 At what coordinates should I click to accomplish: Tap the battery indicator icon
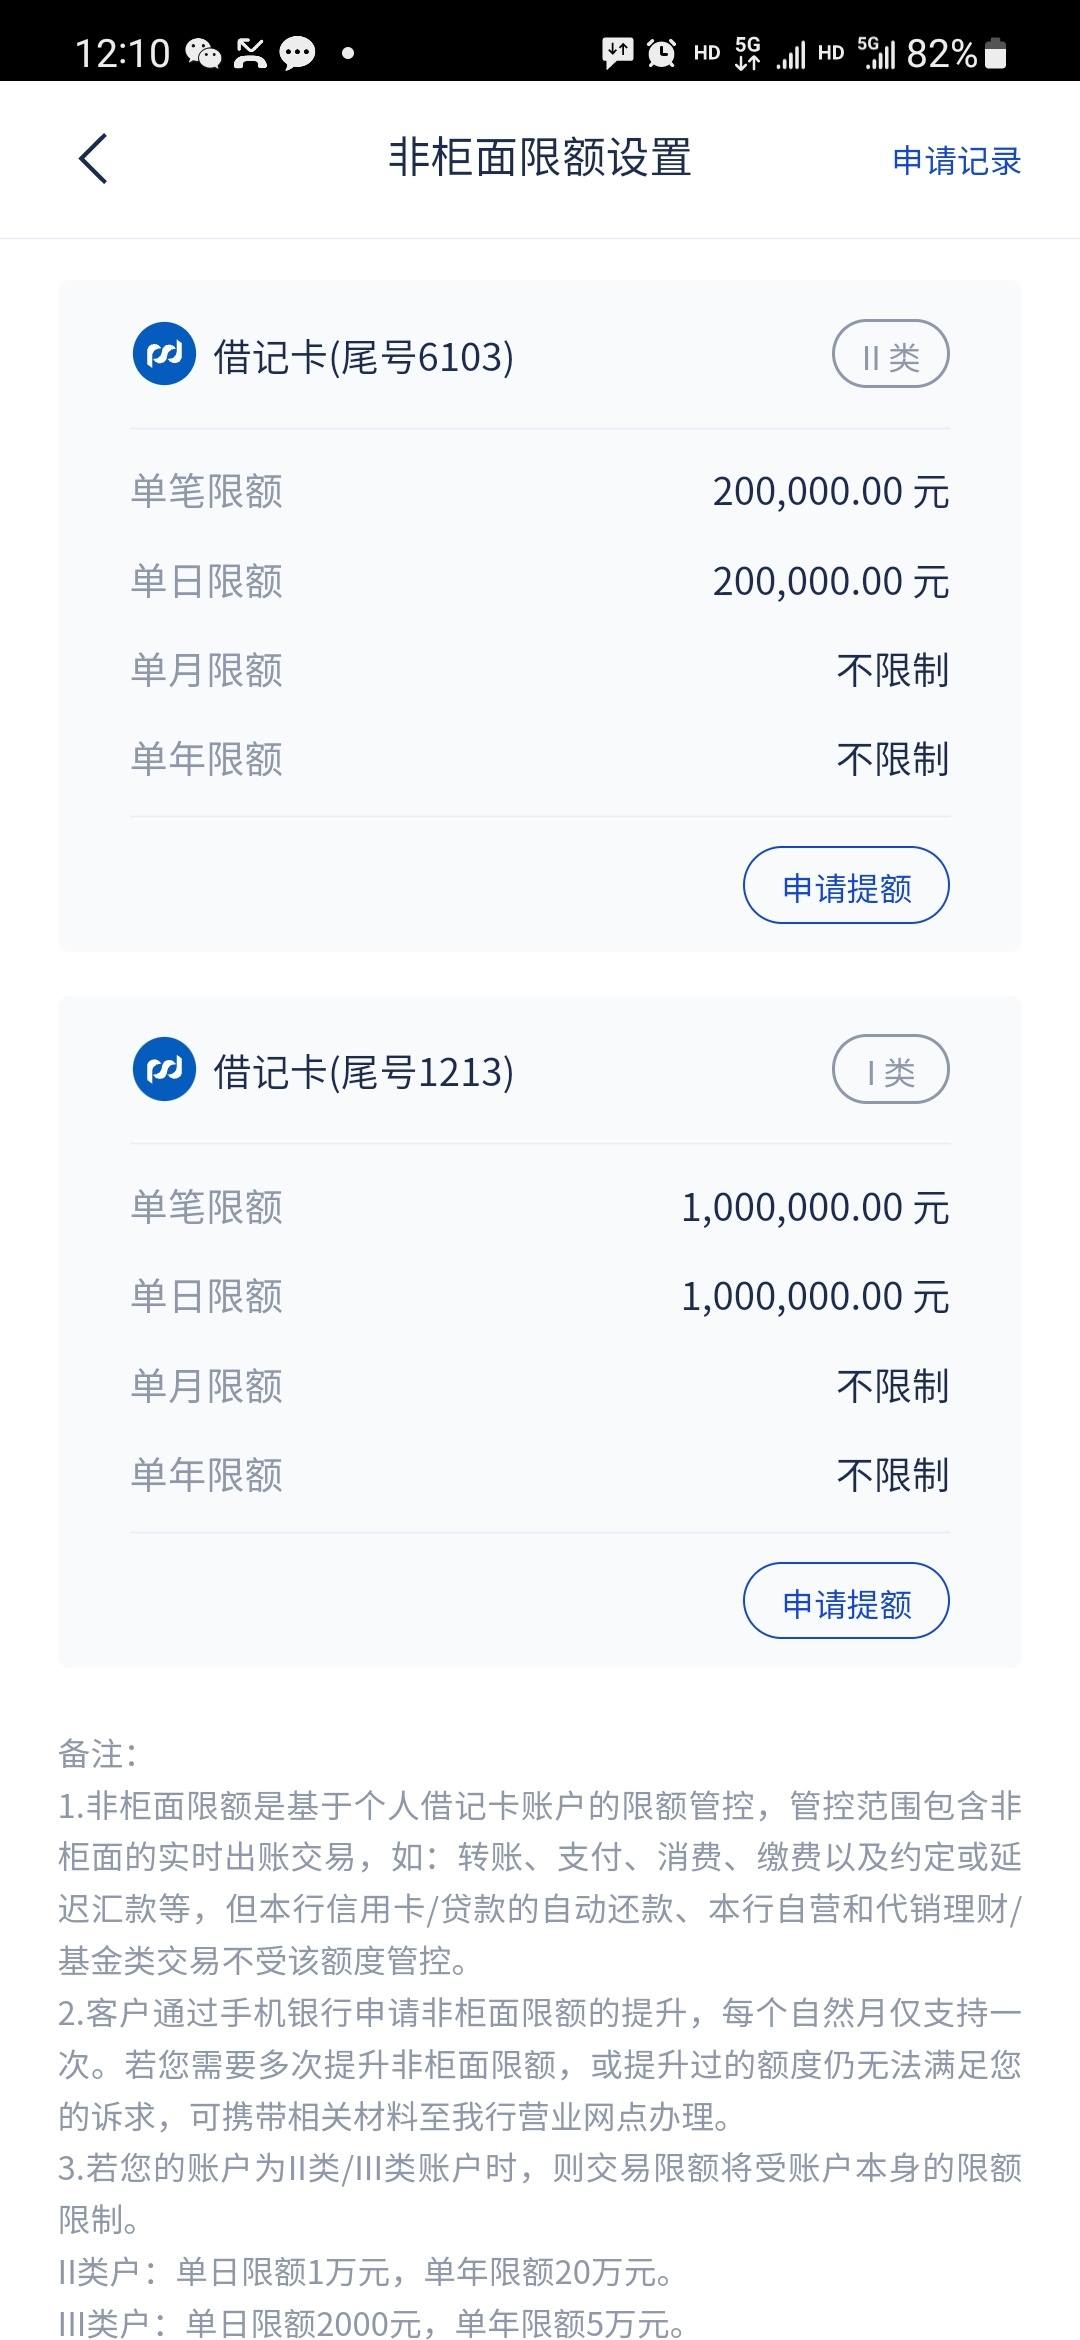996,53
